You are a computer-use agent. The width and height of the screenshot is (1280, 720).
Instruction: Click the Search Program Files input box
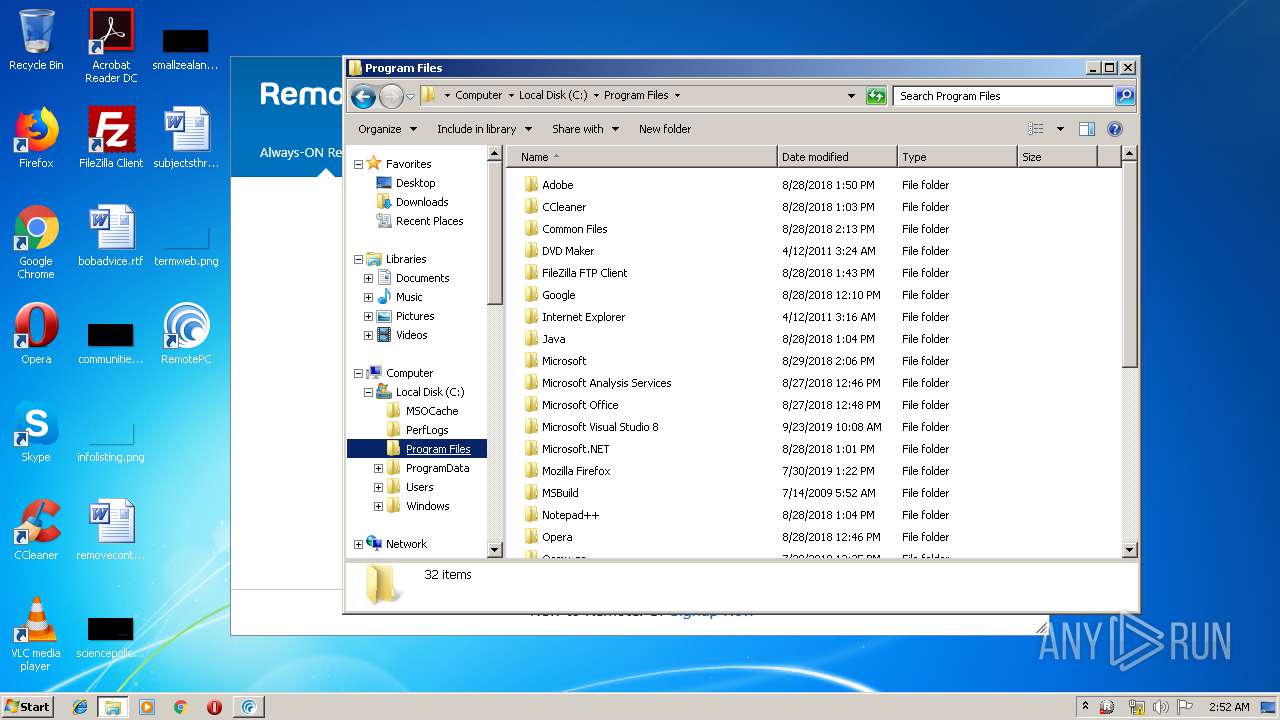1003,96
